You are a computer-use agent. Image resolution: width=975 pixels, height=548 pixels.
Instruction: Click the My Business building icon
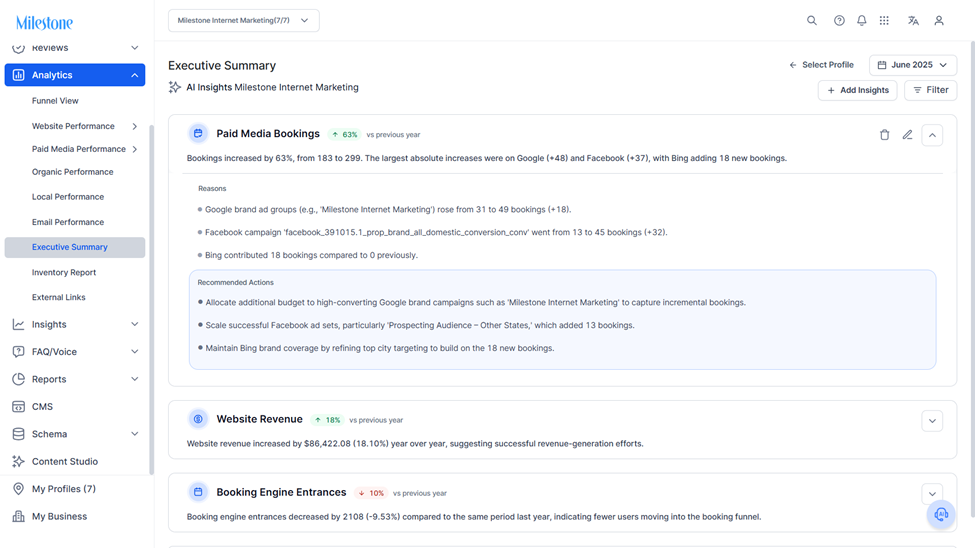pos(19,516)
